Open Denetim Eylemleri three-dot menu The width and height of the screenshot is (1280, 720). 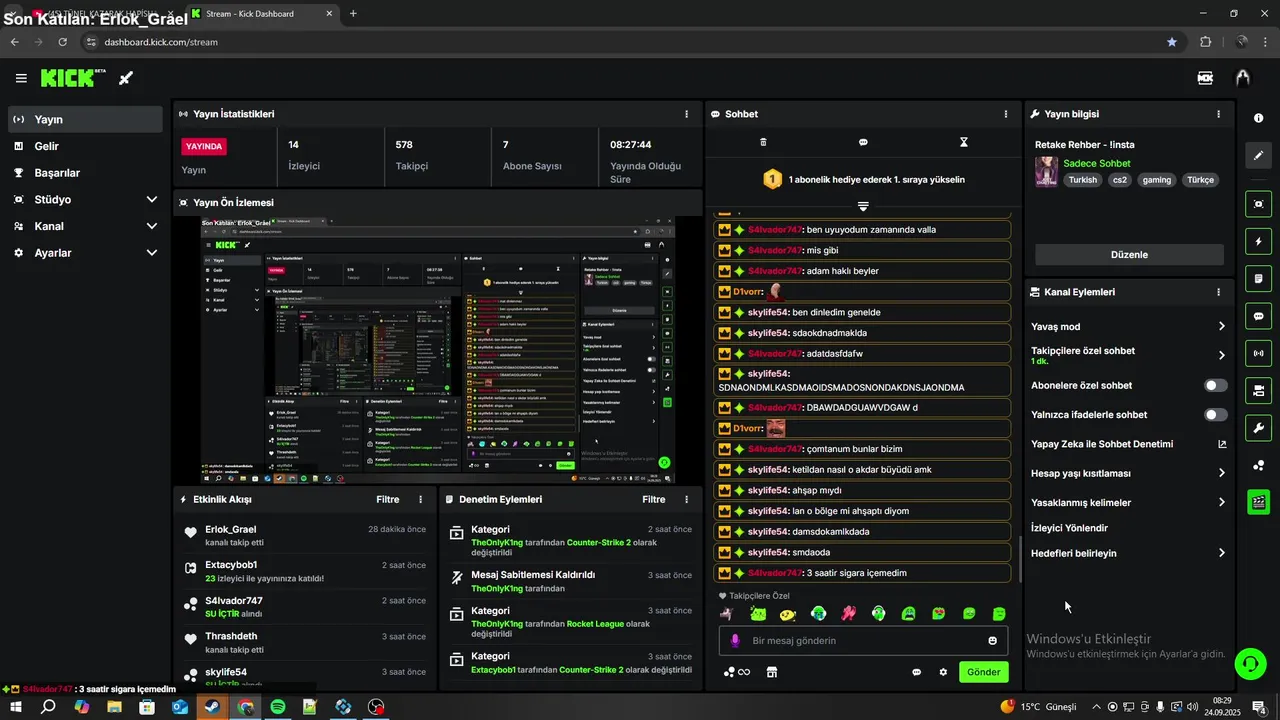click(x=686, y=499)
